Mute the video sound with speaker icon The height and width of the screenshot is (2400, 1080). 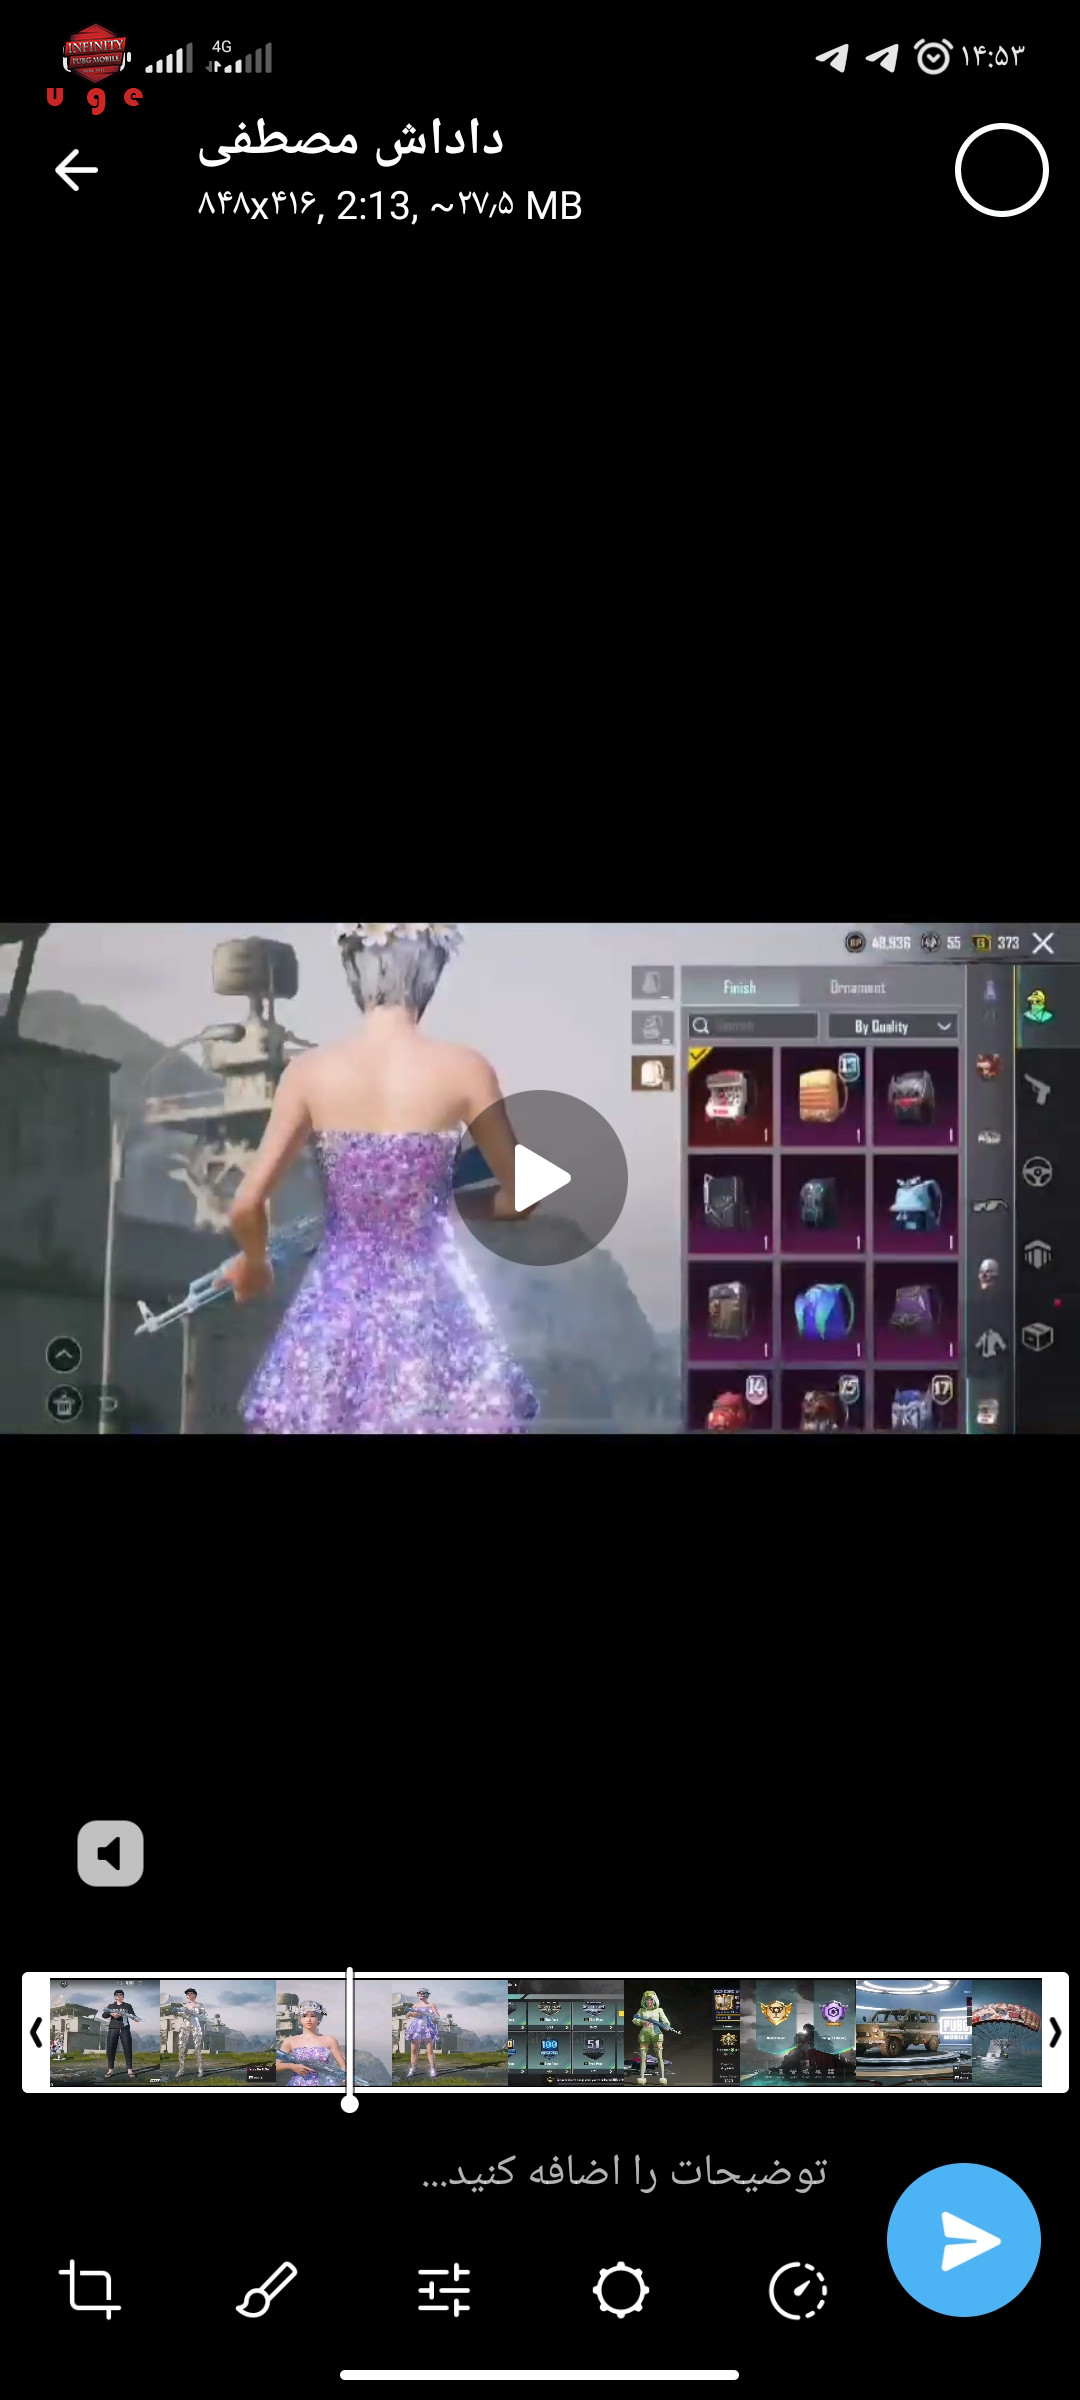coord(110,1854)
